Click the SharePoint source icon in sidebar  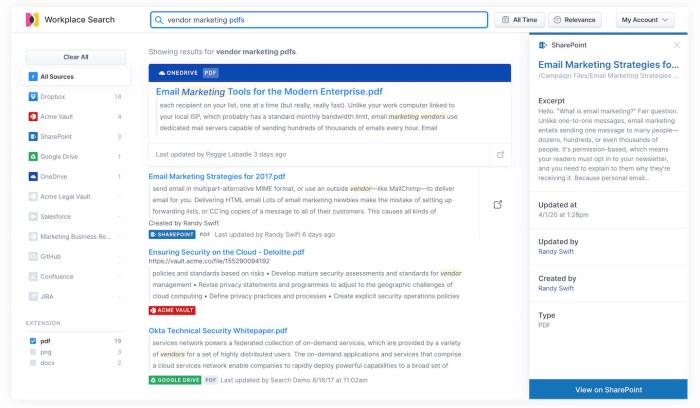tap(33, 137)
